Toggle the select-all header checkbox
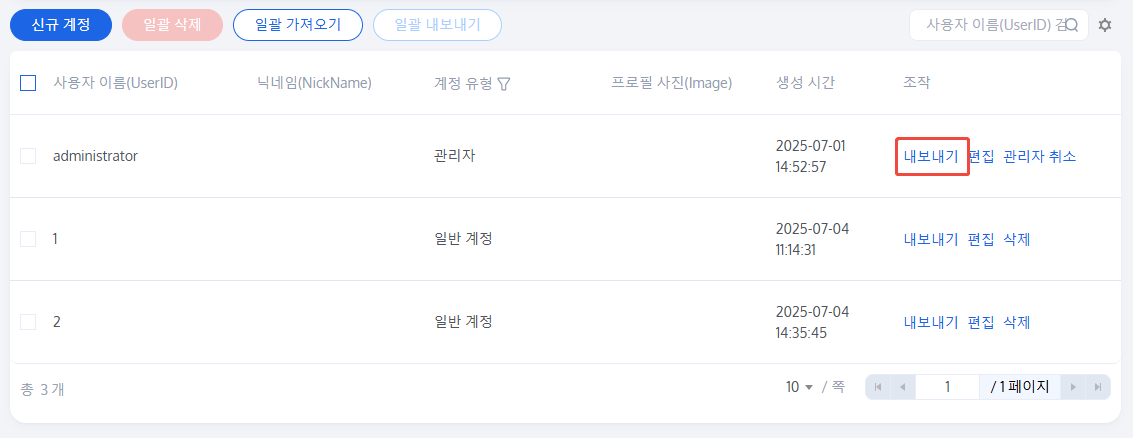1133x438 pixels. point(28,83)
